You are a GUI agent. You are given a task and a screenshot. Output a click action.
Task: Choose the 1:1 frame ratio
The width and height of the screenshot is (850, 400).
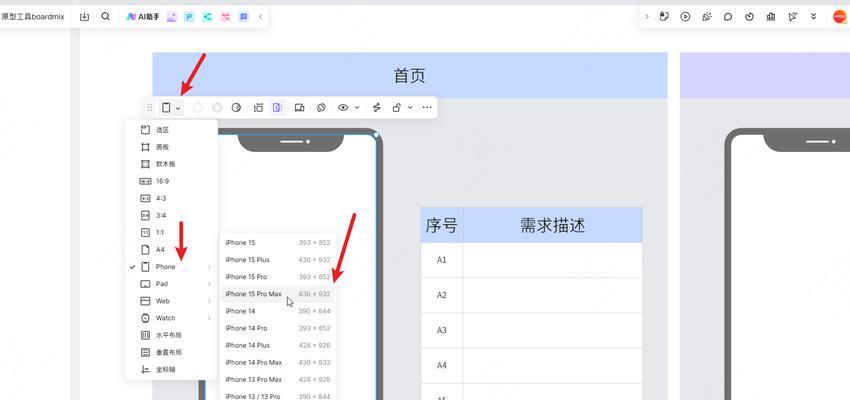[171, 233]
